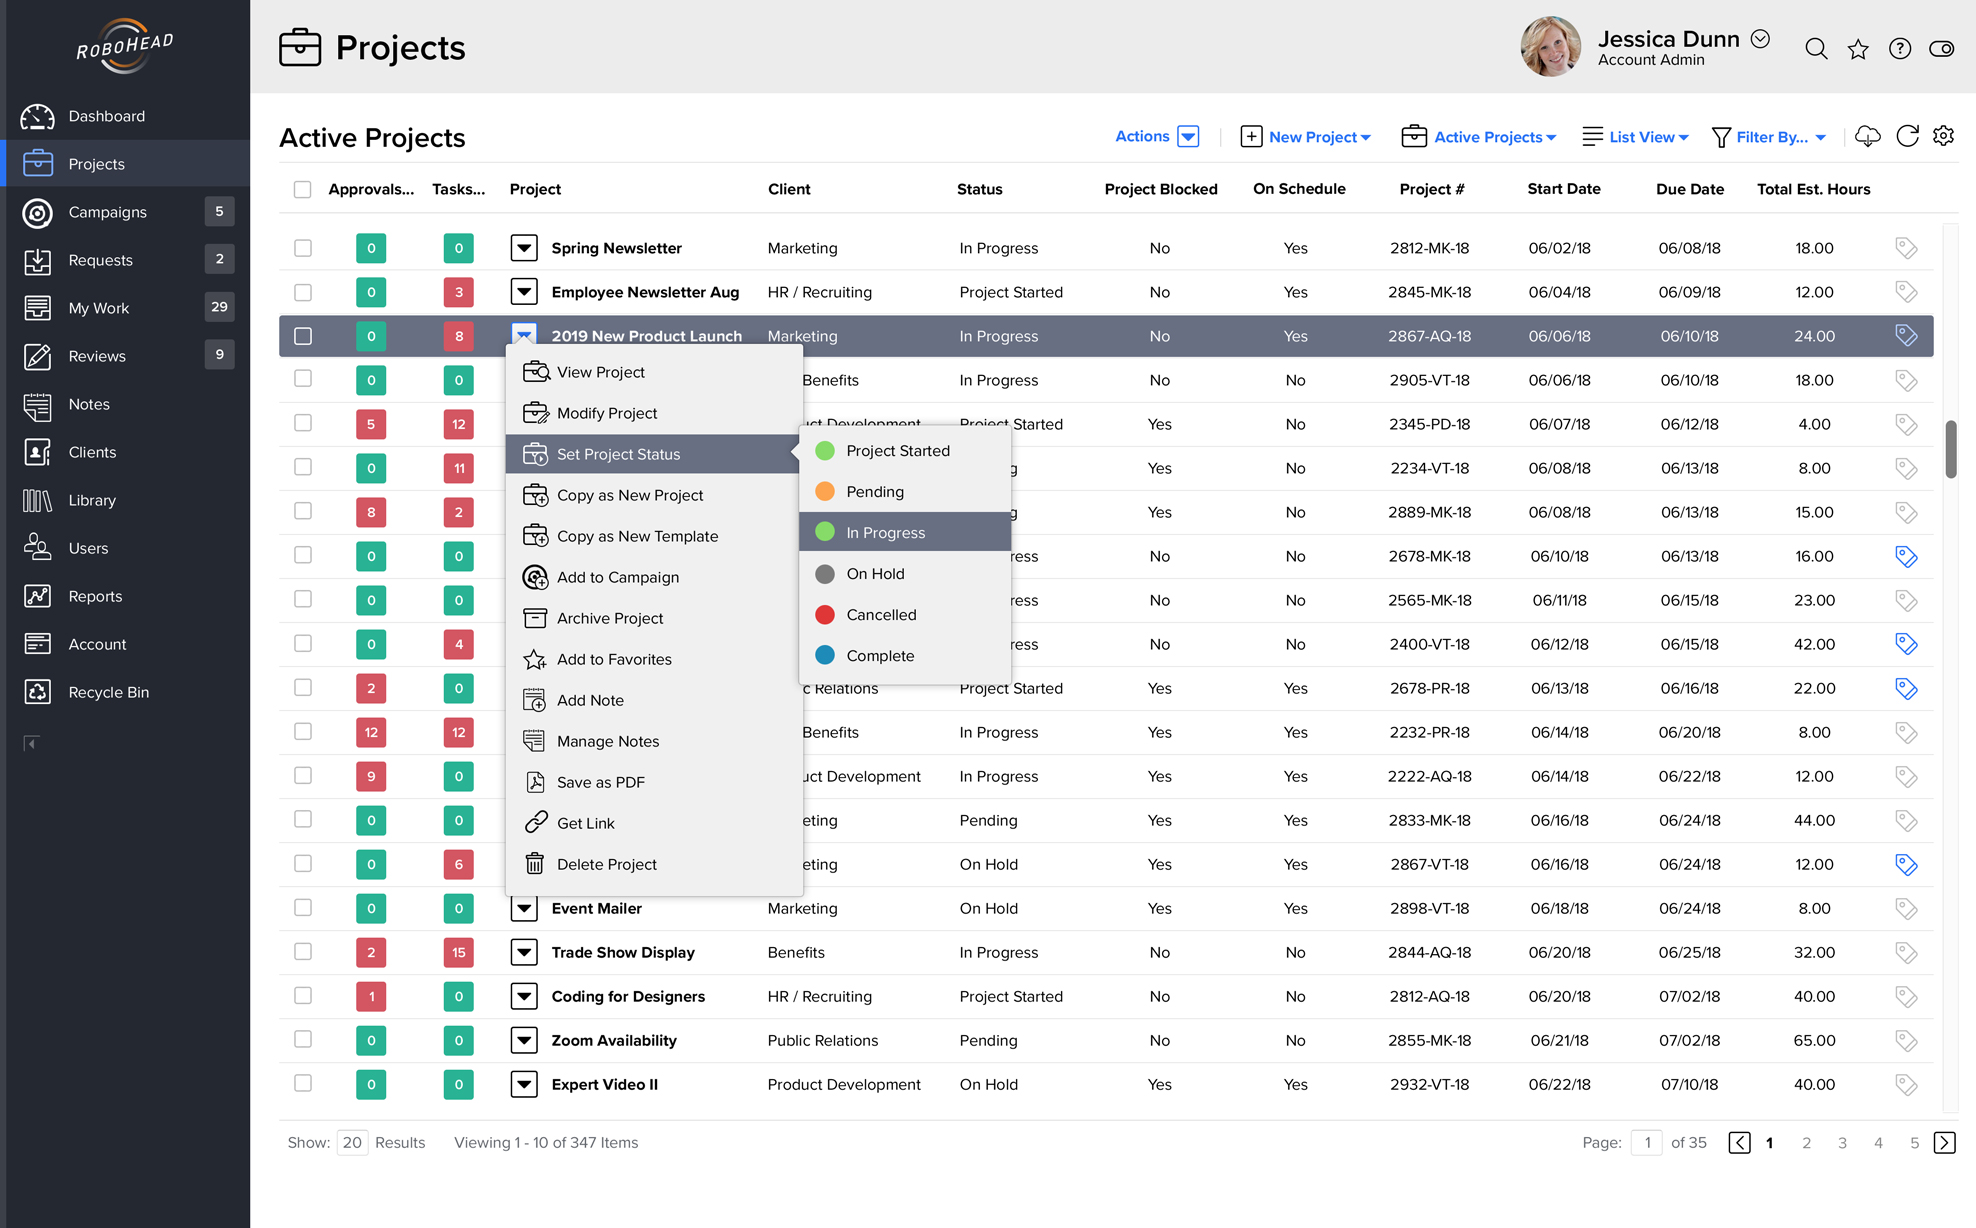
Task: Open Reports from the sidebar
Action: pyautogui.click(x=95, y=596)
